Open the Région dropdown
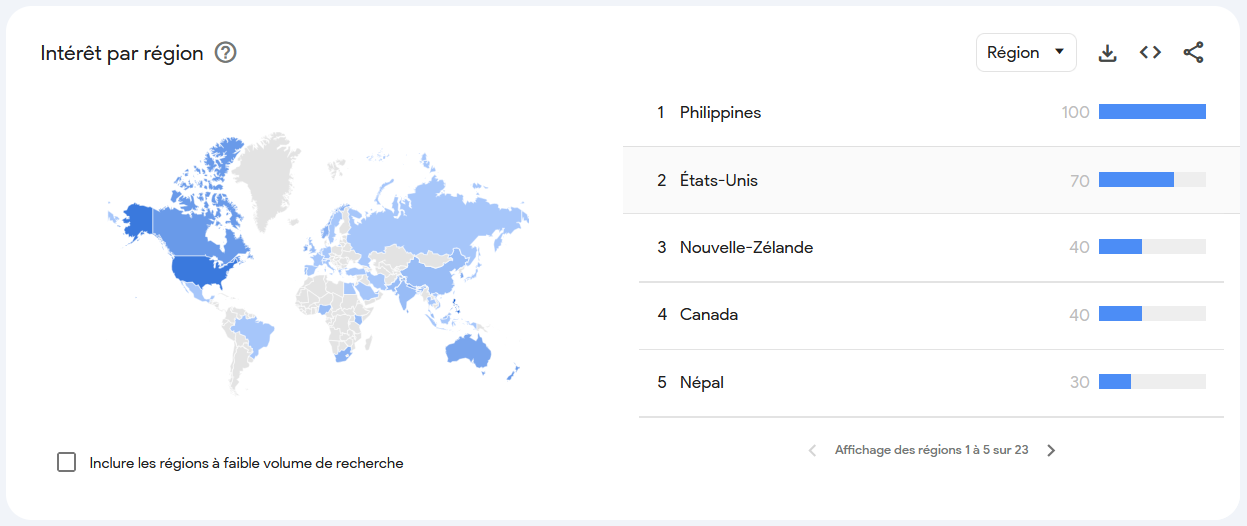Screen dimensions: 1247x526 [x=1025, y=53]
